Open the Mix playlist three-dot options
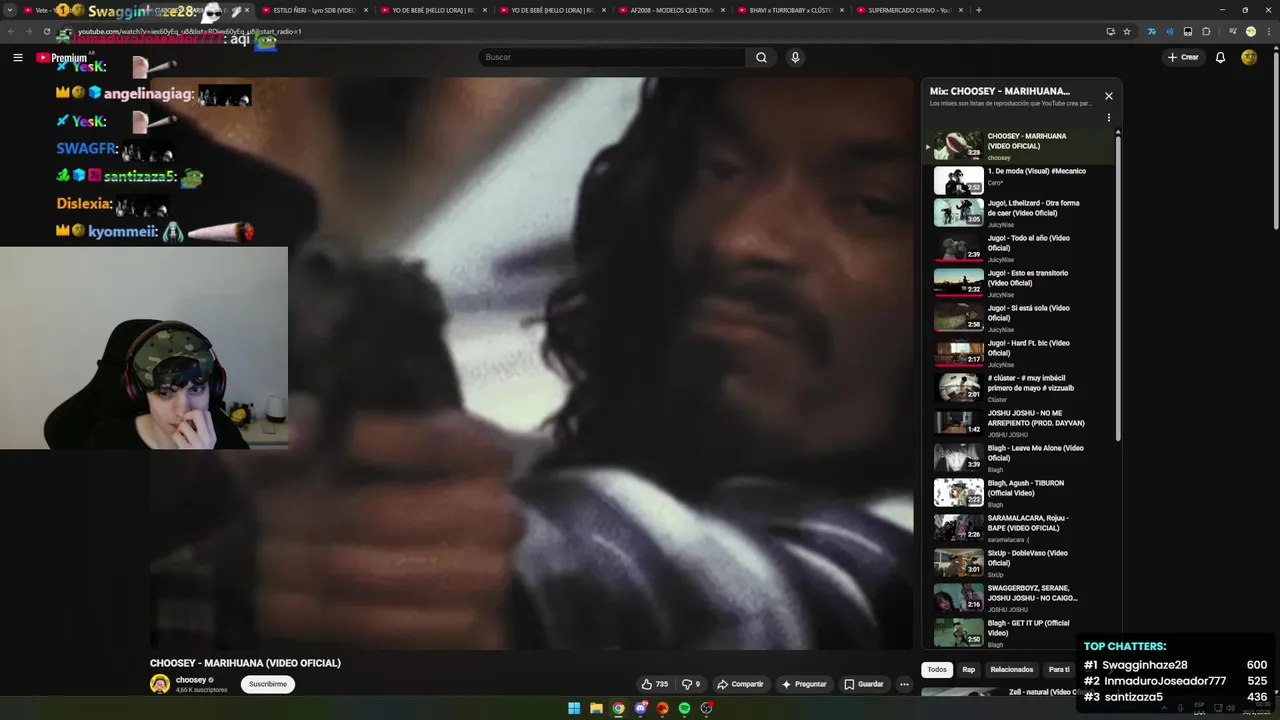 pos(1108,118)
